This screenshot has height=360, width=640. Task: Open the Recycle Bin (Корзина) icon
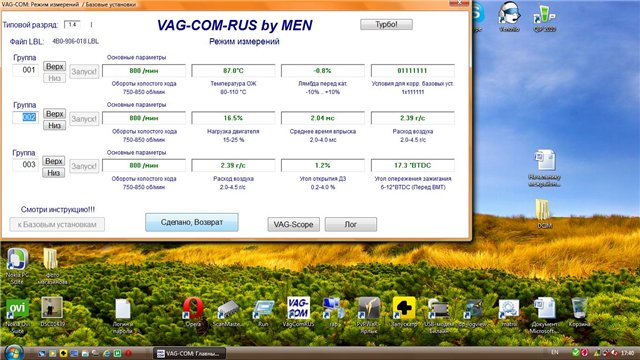click(x=579, y=312)
